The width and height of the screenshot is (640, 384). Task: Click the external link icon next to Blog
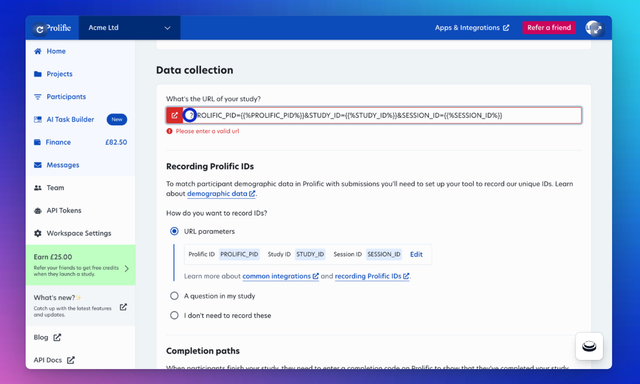click(57, 337)
